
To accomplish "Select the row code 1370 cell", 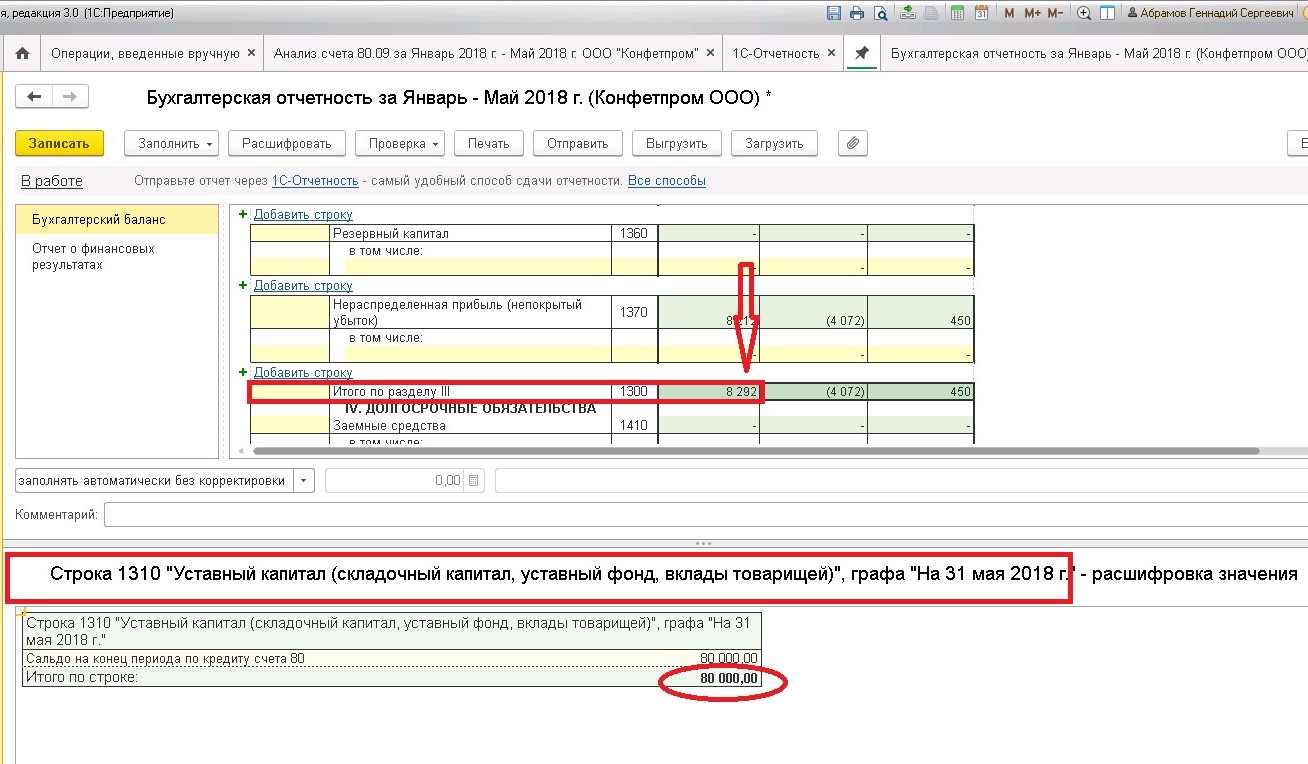I will tap(634, 313).
